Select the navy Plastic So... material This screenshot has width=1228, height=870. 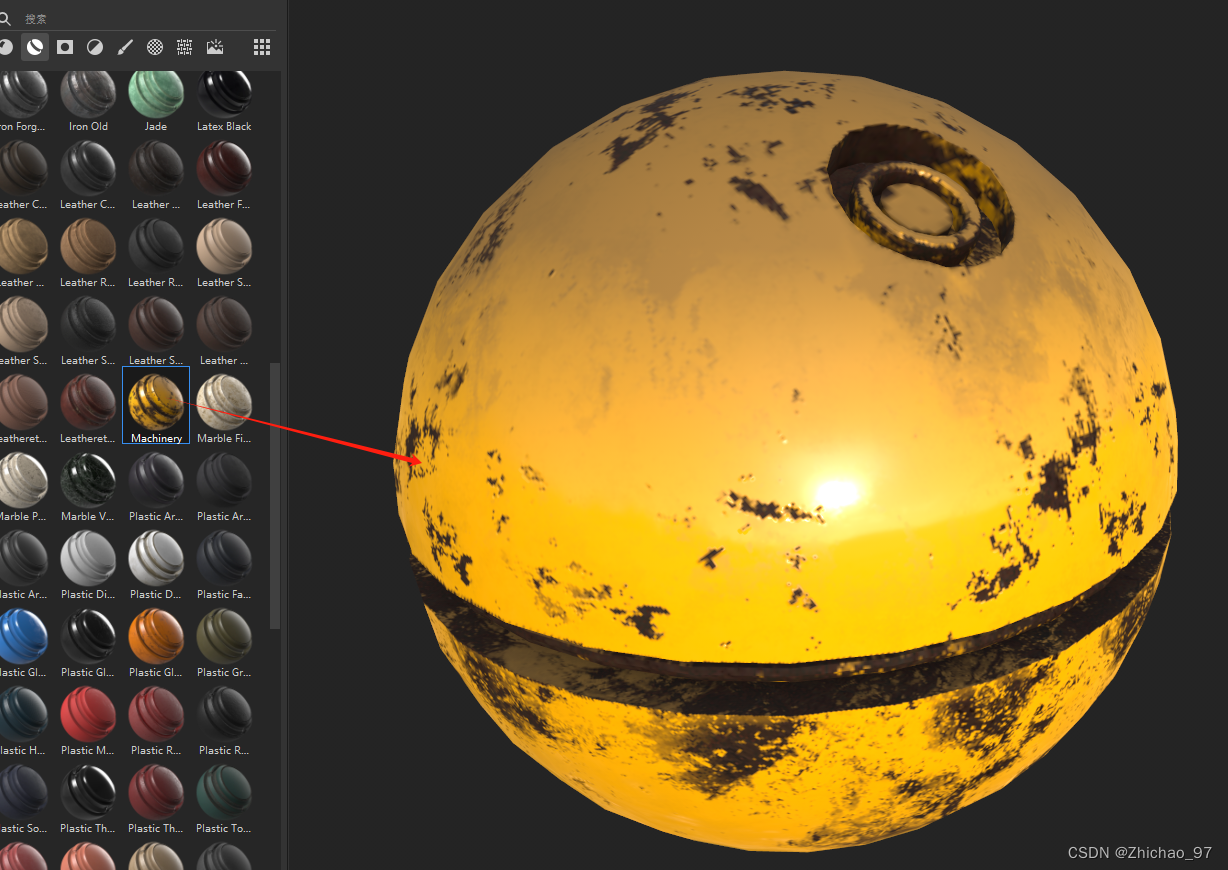tap(22, 800)
